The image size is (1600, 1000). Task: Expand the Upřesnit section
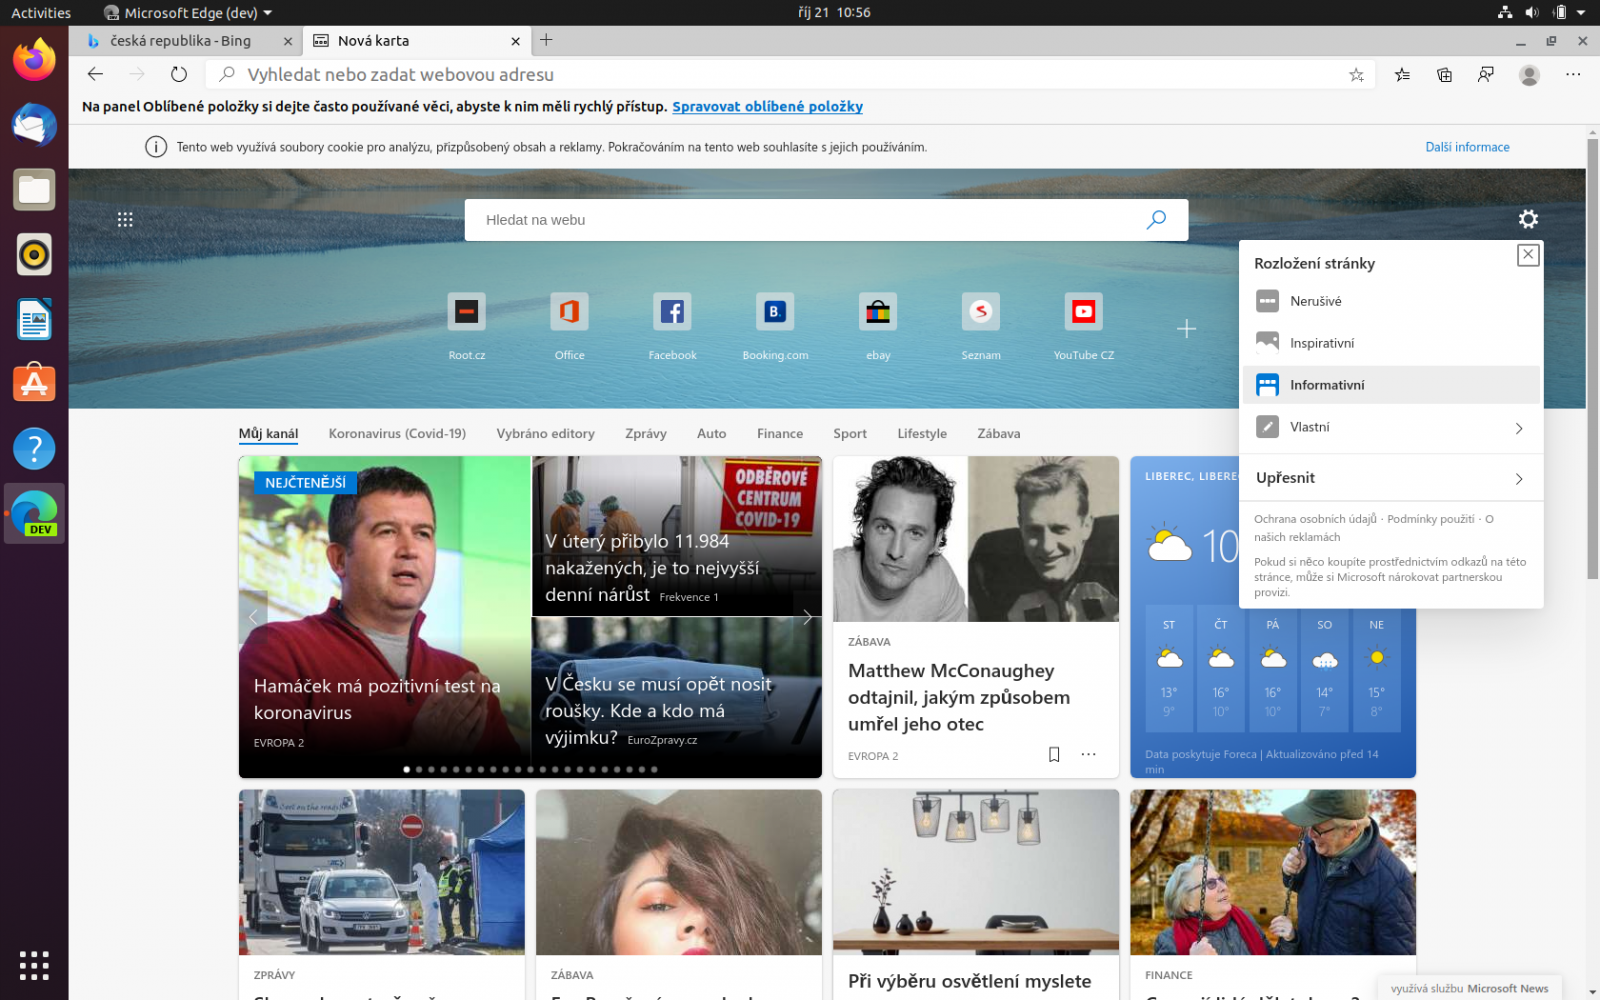tap(1391, 477)
